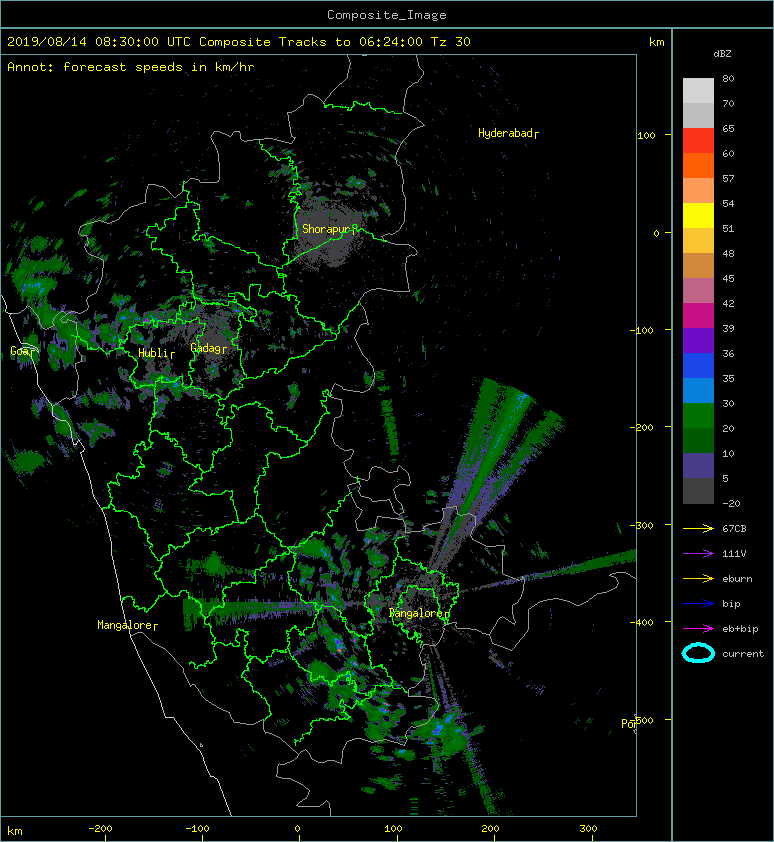Pick the magenta 39–42 dBZ swatch
The width and height of the screenshot is (774, 842).
pos(698,316)
